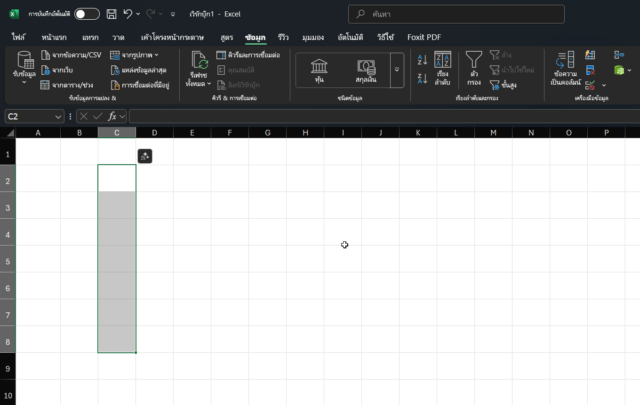The image size is (640, 405).
Task: Click cell C2 in the selection
Action: [117, 178]
